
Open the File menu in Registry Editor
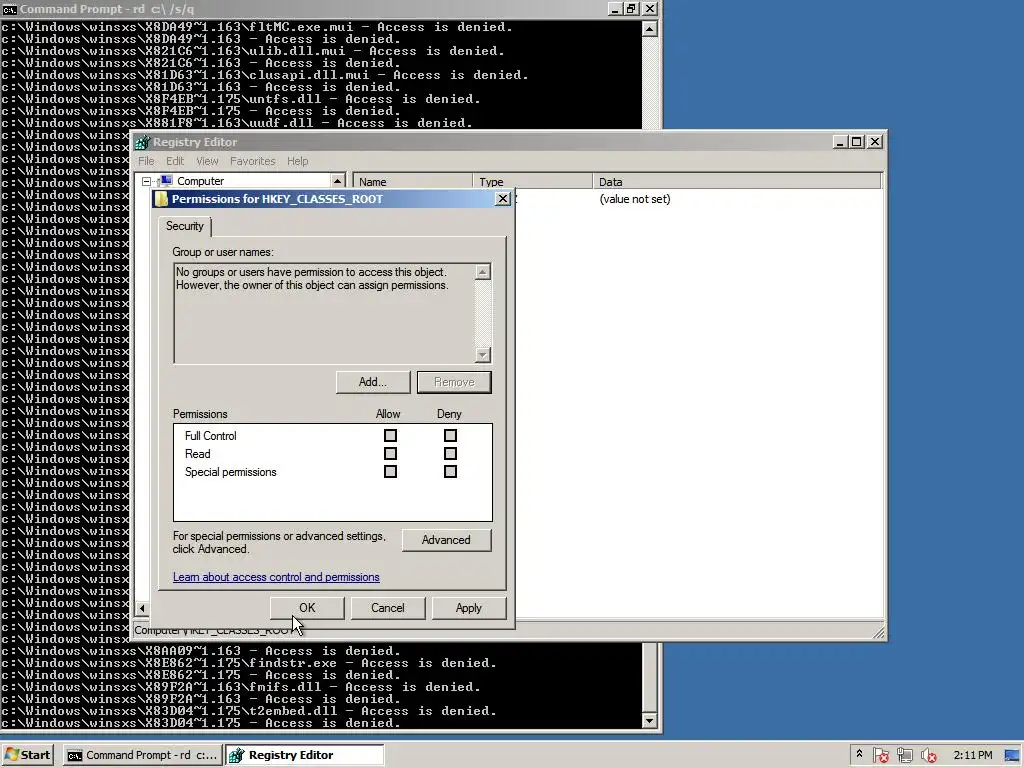[x=146, y=161]
